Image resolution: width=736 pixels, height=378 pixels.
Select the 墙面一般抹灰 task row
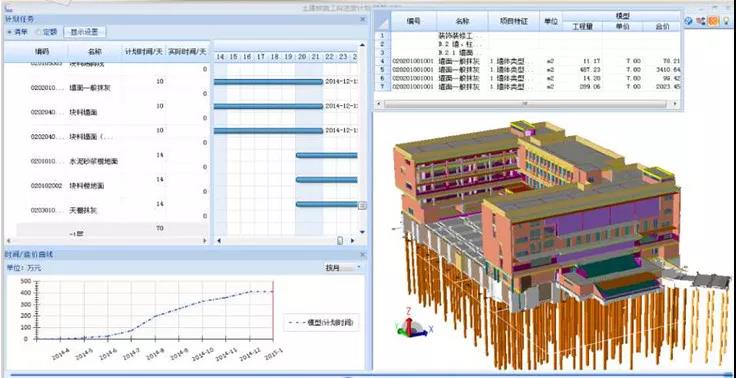pyautogui.click(x=106, y=87)
